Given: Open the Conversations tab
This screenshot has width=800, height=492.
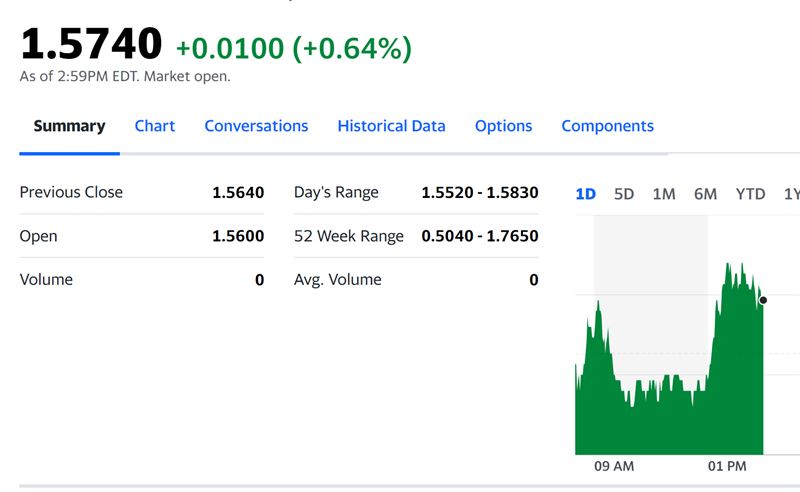Looking at the screenshot, I should (x=256, y=126).
